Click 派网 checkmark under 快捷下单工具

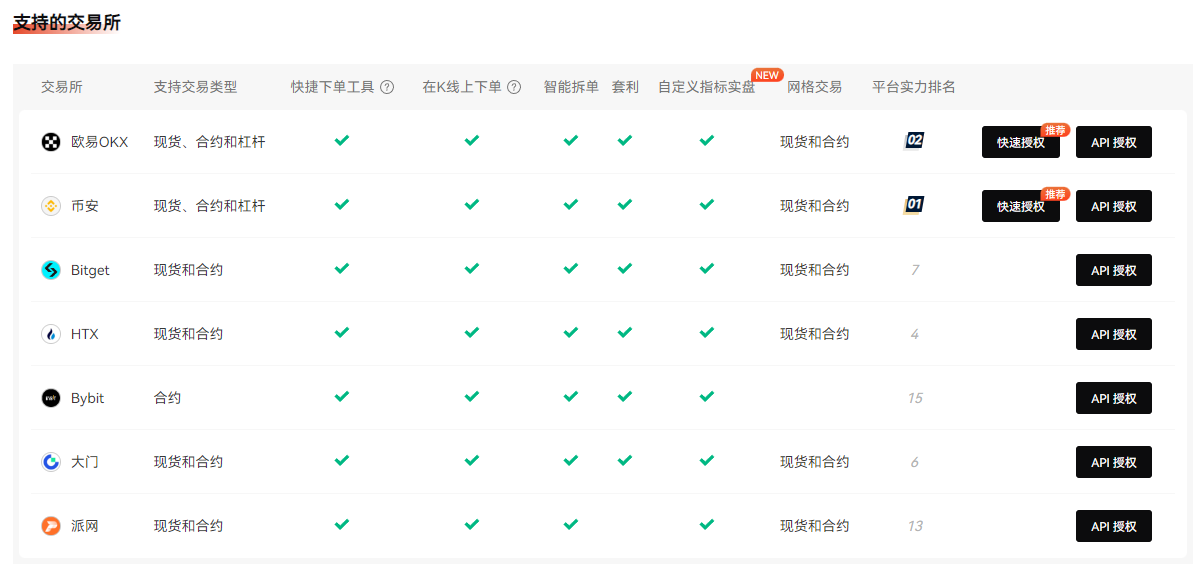coord(342,525)
